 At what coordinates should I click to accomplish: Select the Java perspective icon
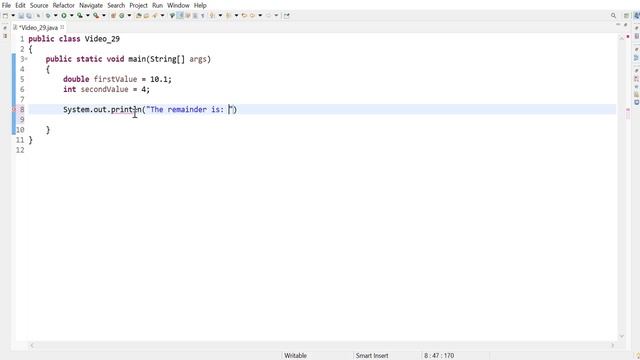coord(636,16)
